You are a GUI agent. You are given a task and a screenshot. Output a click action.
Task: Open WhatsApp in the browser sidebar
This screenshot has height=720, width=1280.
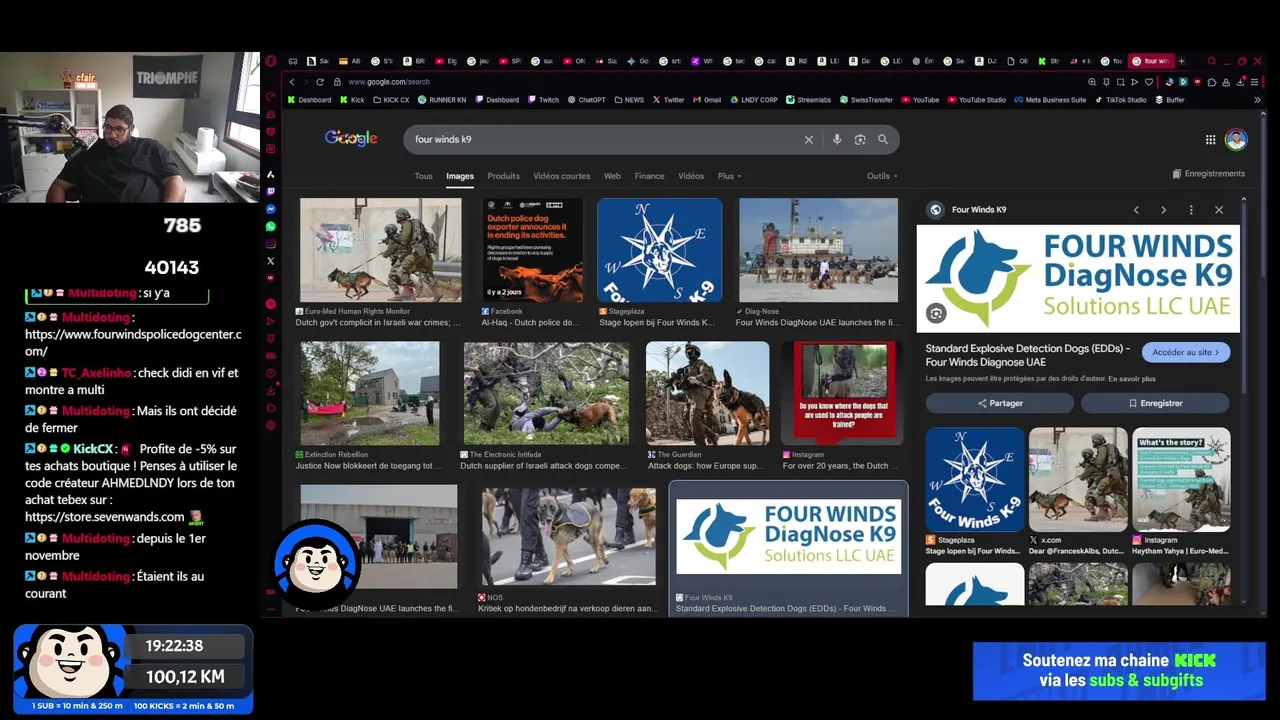pyautogui.click(x=270, y=227)
